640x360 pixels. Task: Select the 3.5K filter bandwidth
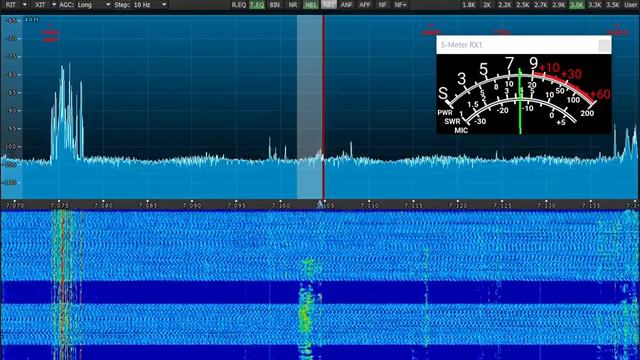pyautogui.click(x=613, y=5)
